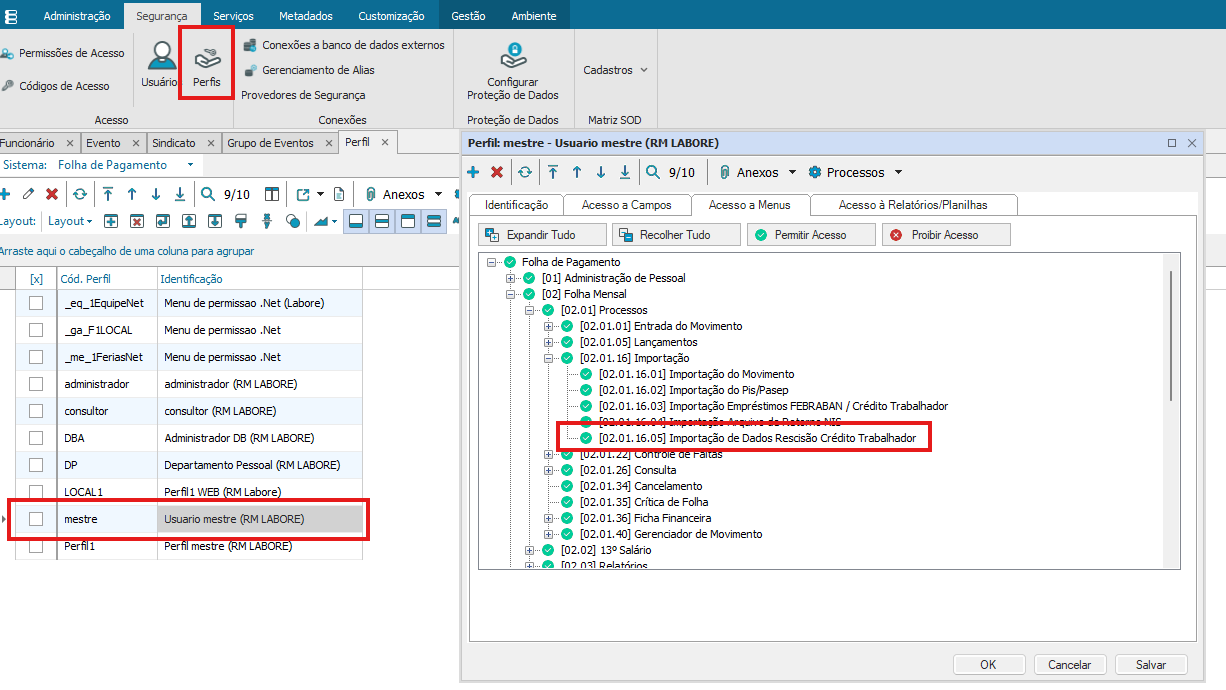Image resolution: width=1226 pixels, height=690 pixels.
Task: Open Códigos de Acesso
Action: coord(56,86)
